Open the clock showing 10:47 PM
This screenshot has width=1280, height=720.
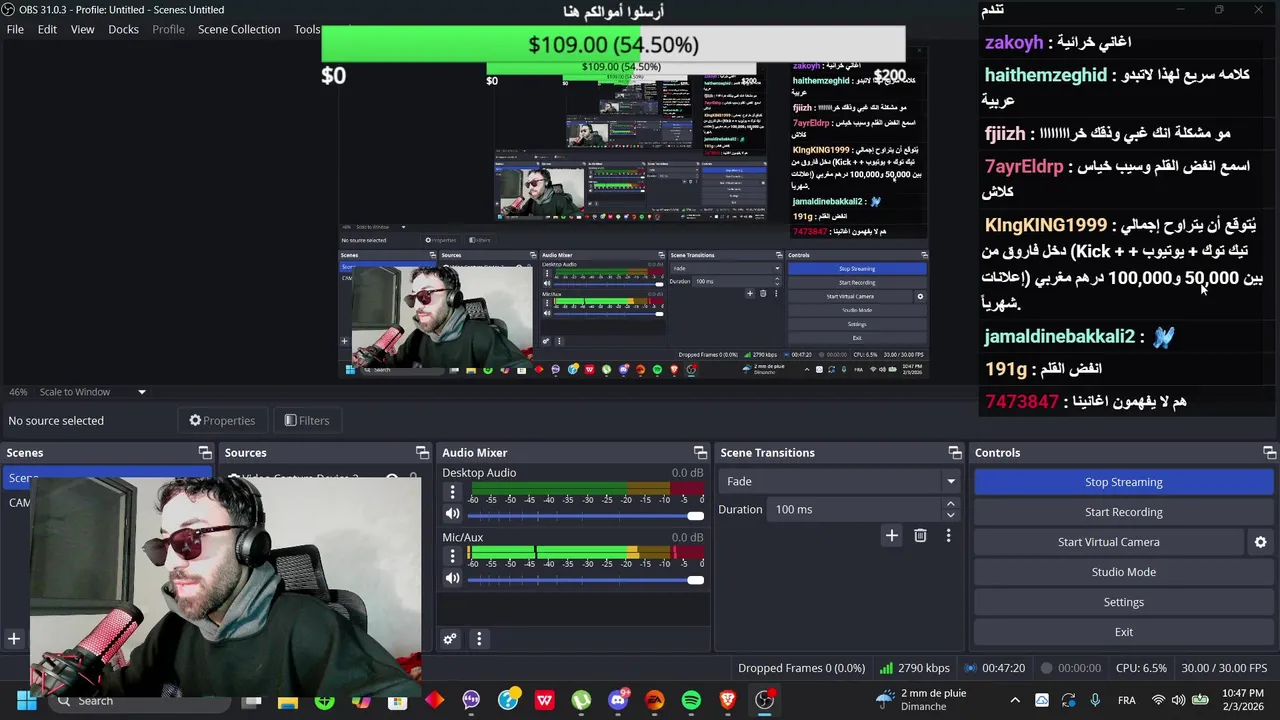point(1243,700)
